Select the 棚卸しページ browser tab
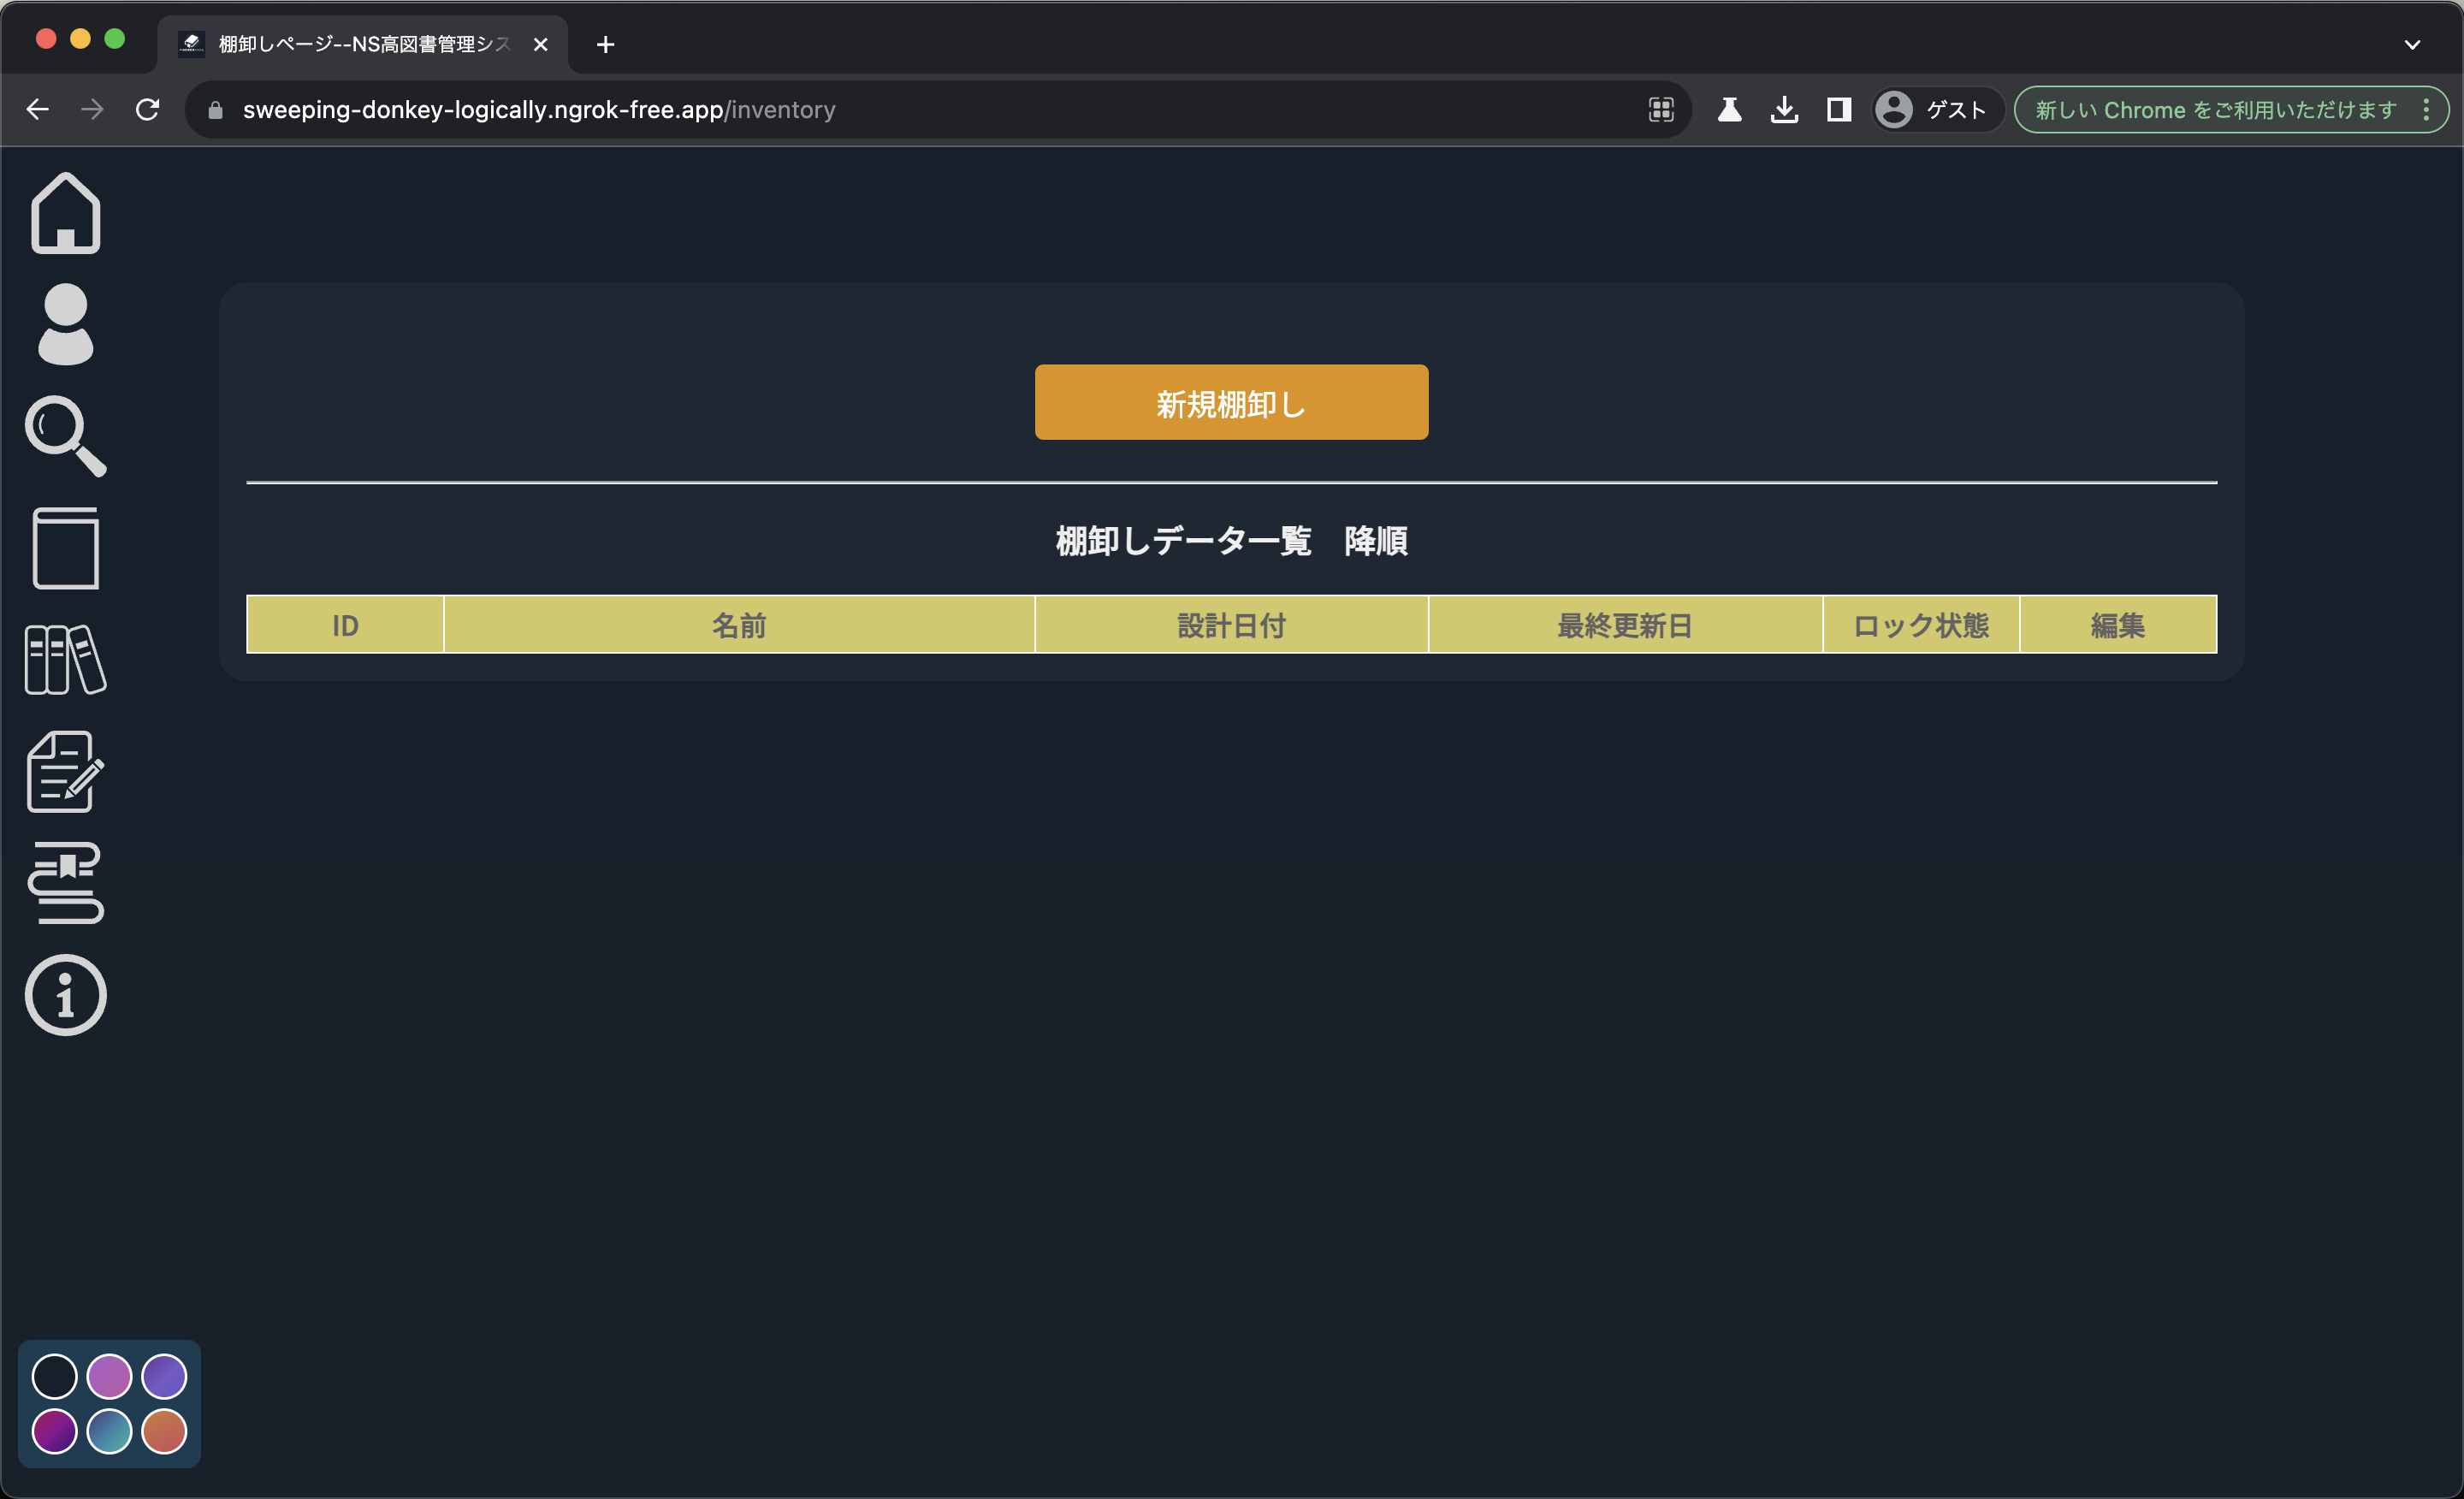The image size is (2464, 1499). 362,45
